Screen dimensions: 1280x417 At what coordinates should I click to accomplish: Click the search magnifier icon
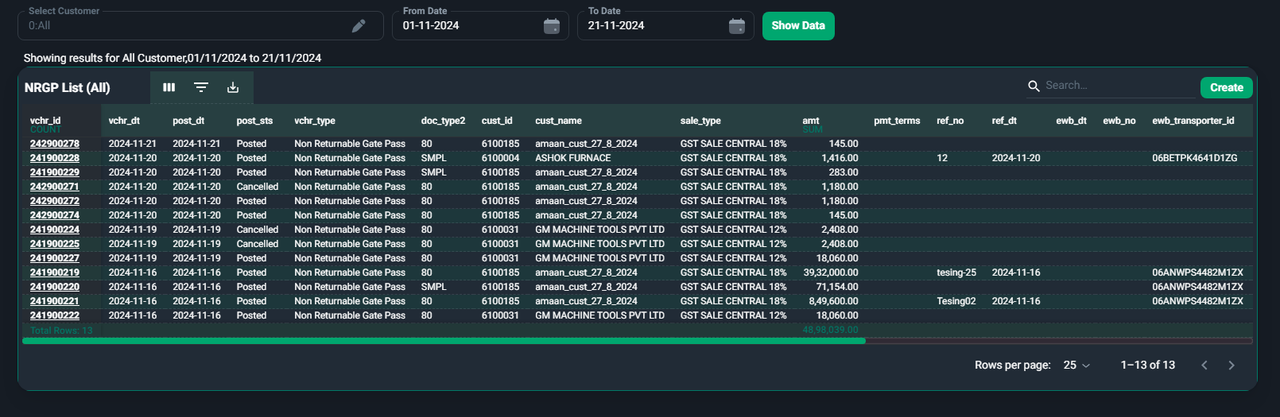tap(1034, 86)
